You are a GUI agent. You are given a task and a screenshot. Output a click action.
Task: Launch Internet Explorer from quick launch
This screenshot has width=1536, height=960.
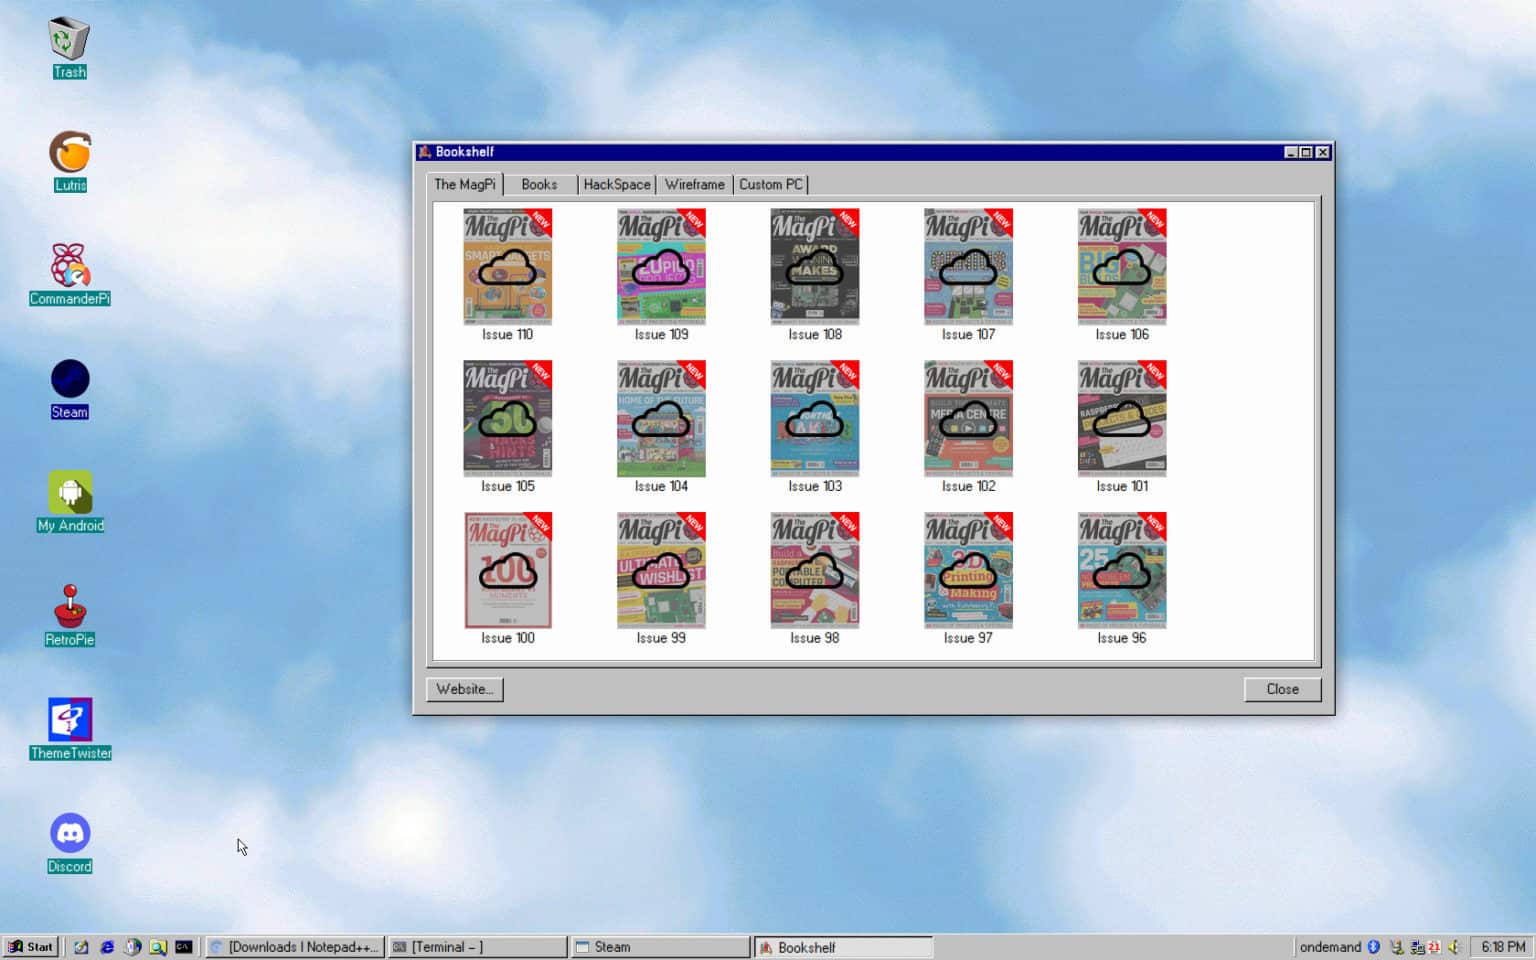point(107,946)
